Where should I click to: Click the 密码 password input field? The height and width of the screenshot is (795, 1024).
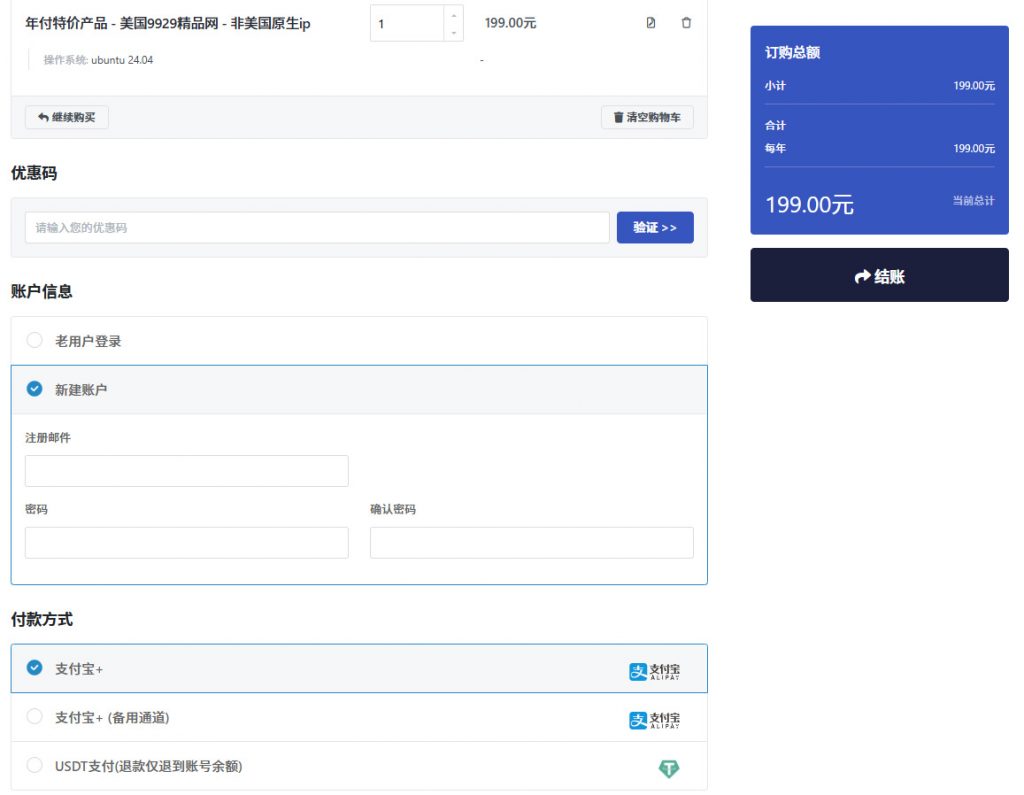coord(186,542)
